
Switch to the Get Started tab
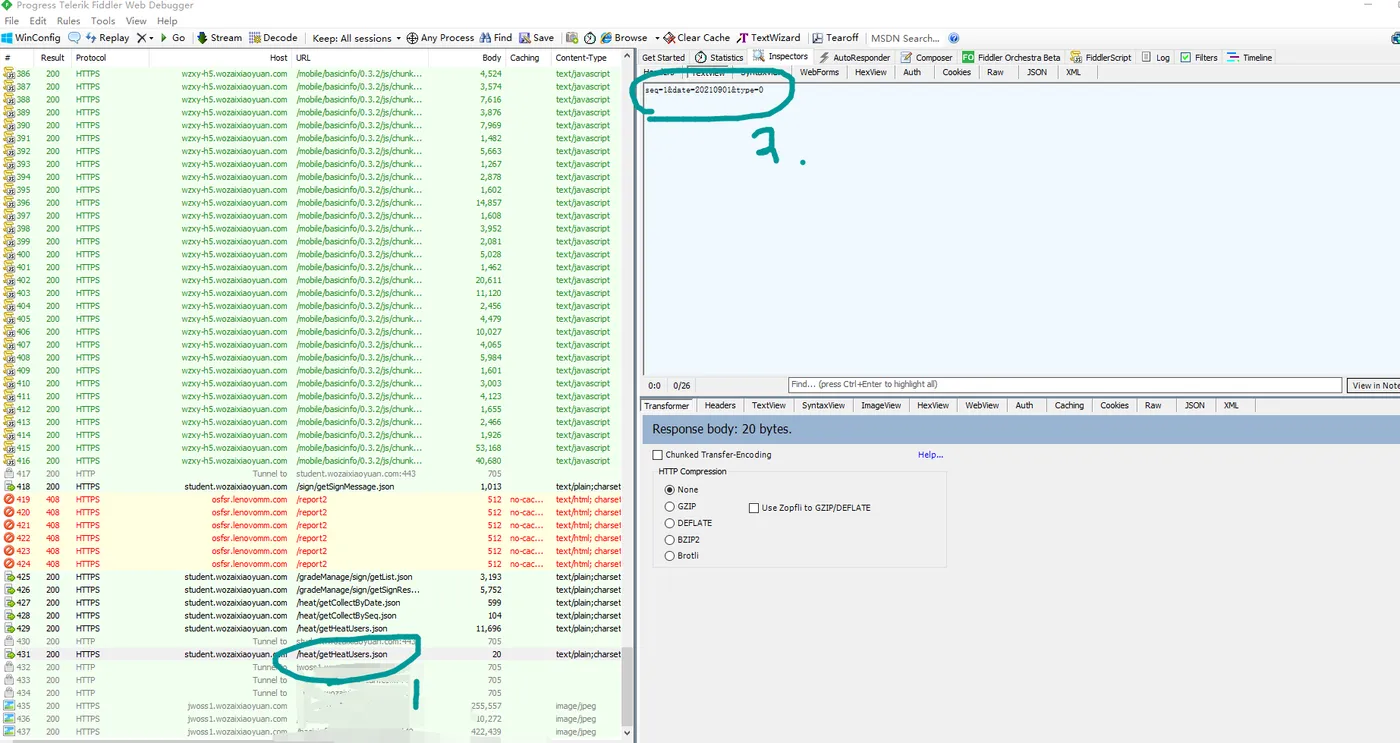(663, 57)
